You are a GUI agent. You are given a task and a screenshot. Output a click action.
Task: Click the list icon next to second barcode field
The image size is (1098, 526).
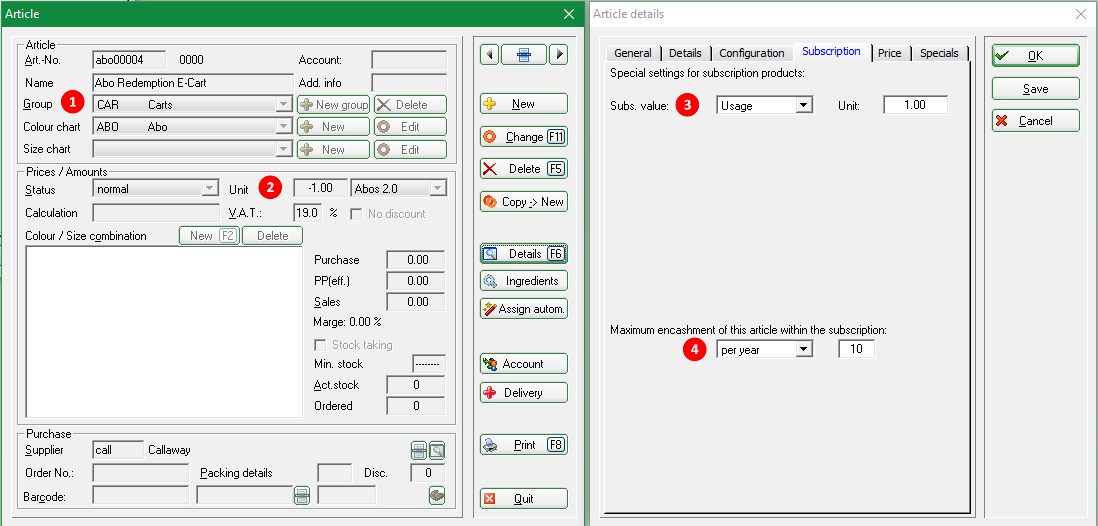[x=302, y=496]
